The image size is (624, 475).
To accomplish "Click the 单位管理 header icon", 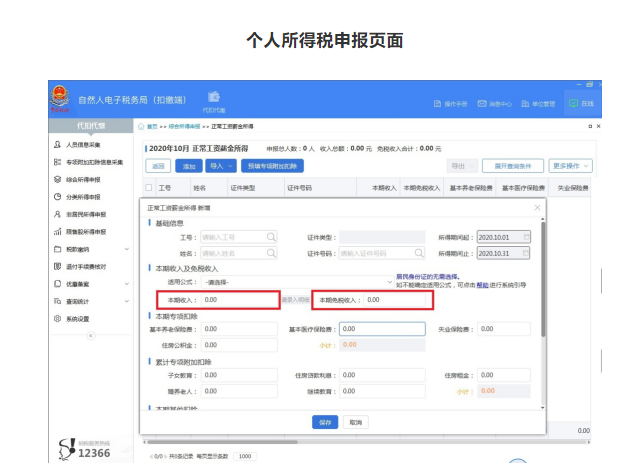I will (537, 104).
